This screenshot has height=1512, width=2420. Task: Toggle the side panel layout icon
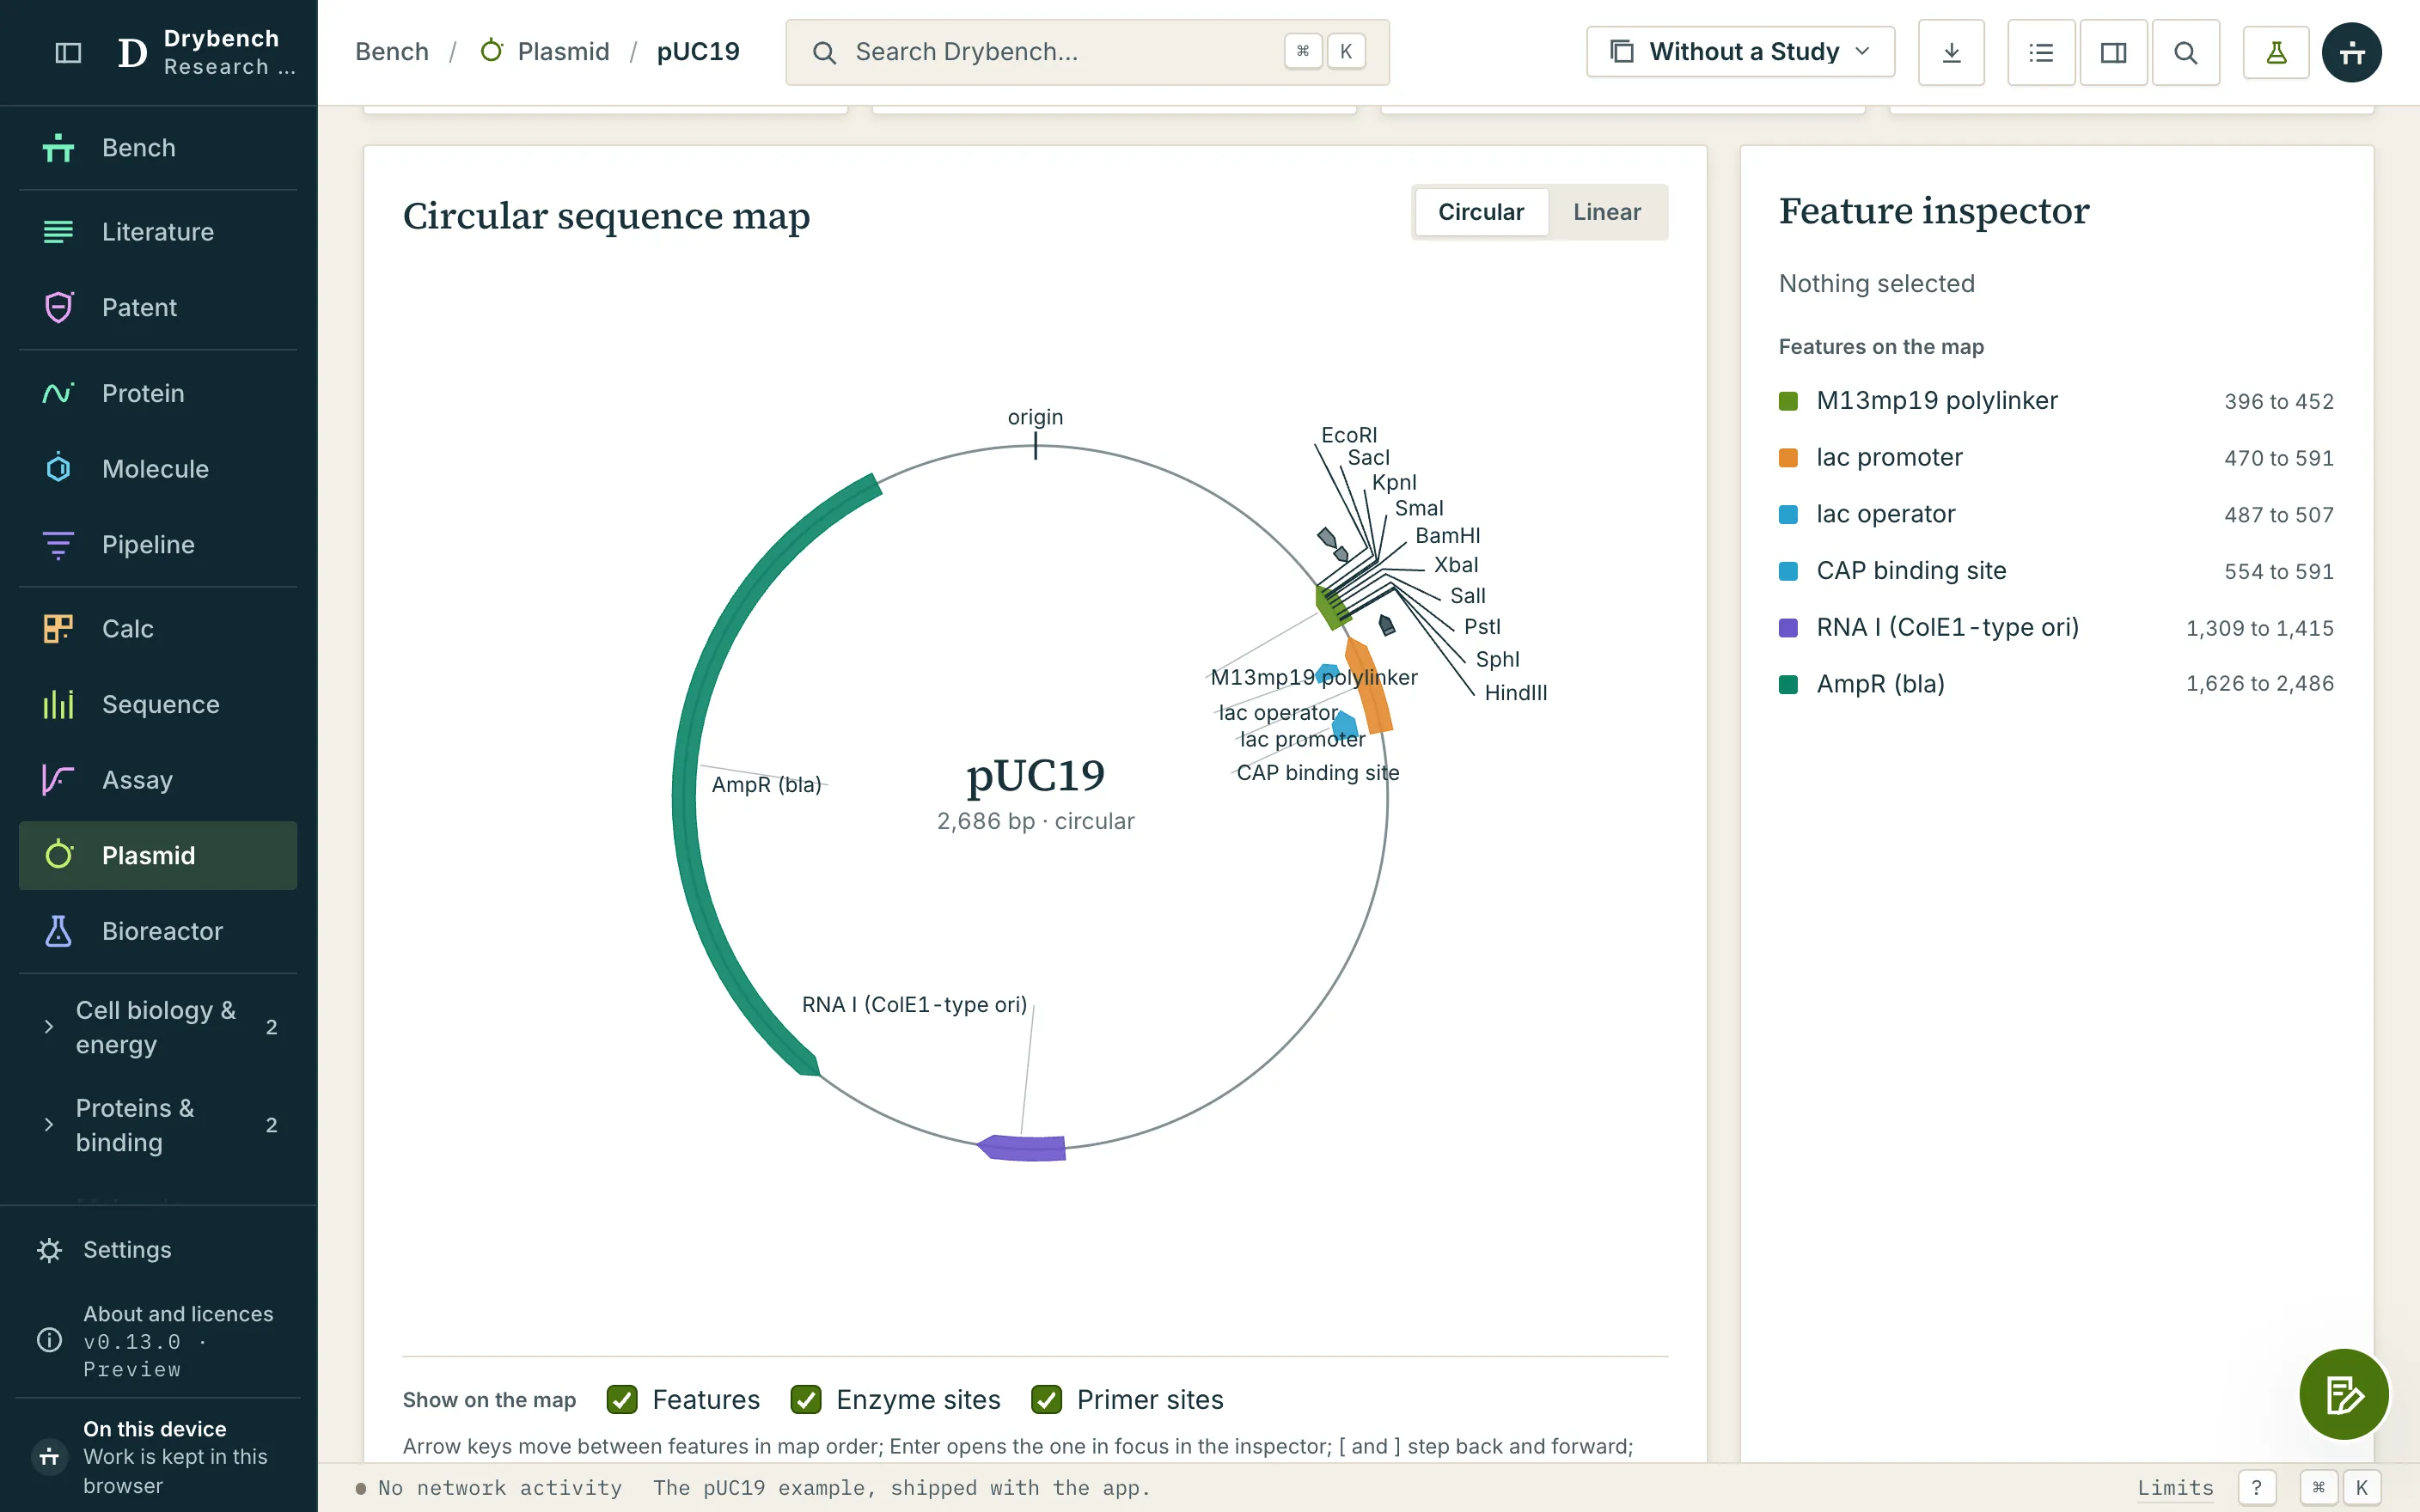[2113, 52]
